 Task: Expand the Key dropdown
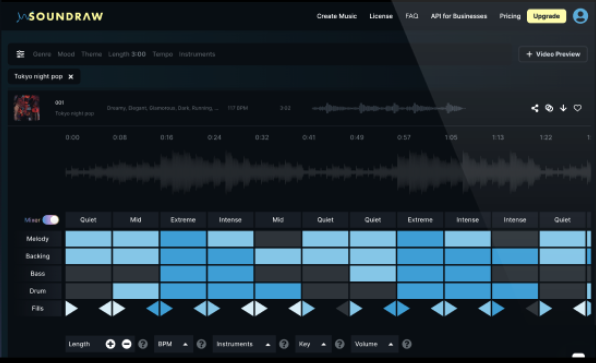point(313,344)
